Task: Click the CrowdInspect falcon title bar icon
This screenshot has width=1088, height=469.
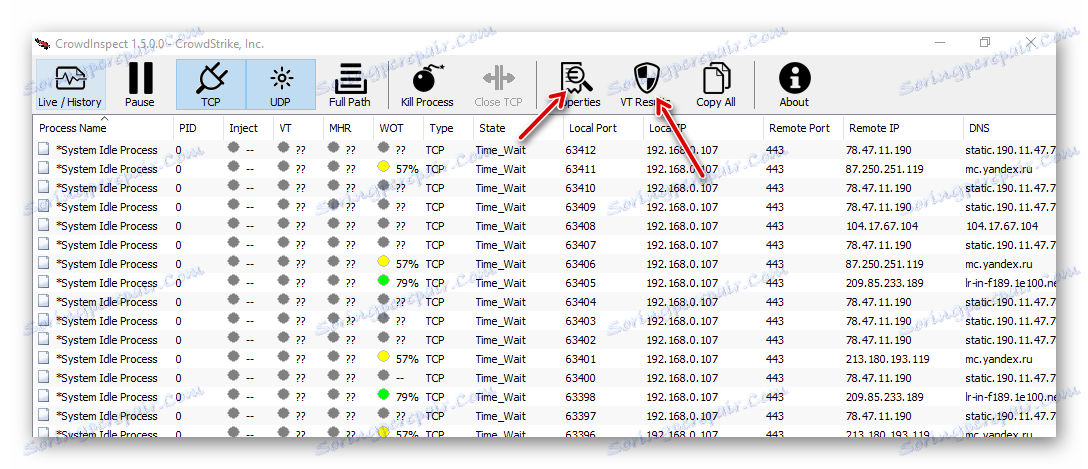Action: pos(43,44)
